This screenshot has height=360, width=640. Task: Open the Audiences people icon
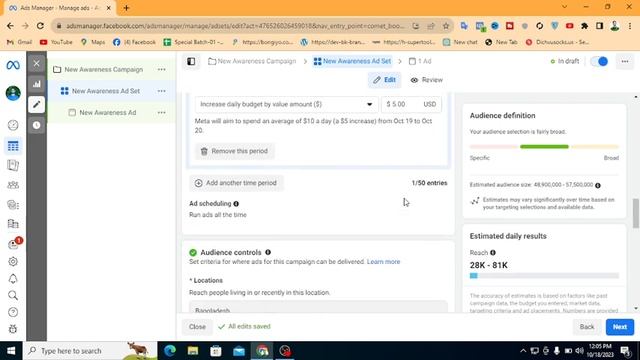(13, 185)
